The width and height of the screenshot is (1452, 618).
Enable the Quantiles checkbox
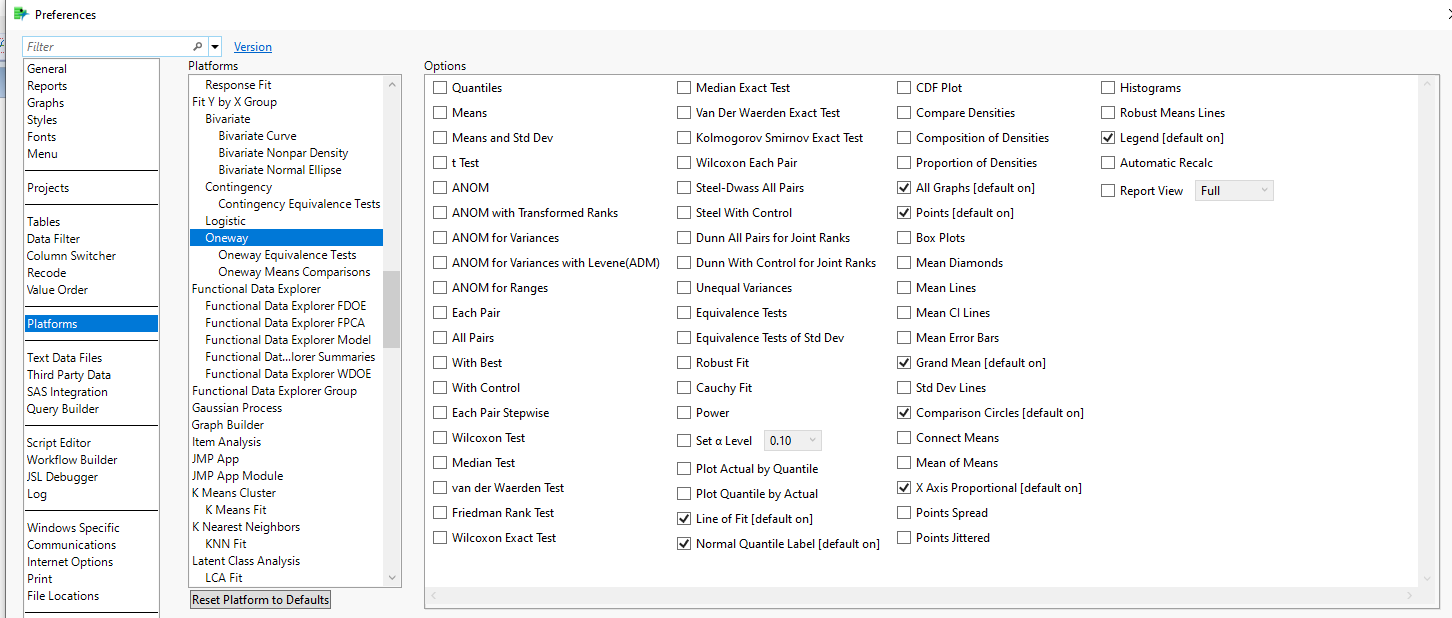click(440, 88)
